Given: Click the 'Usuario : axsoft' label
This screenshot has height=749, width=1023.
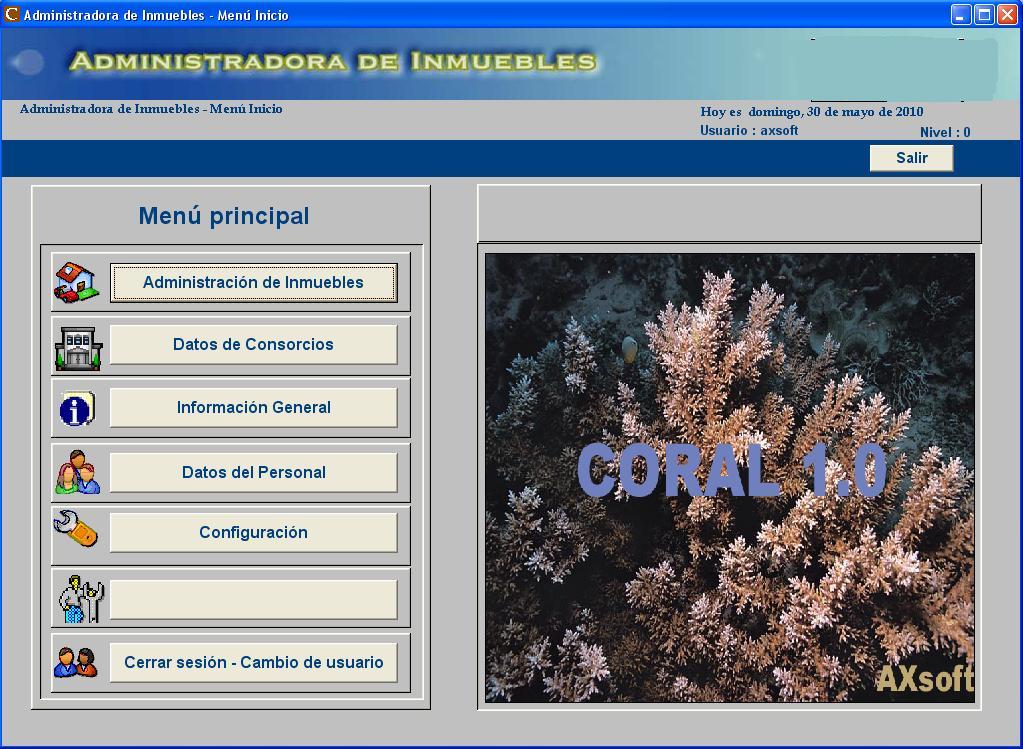Looking at the screenshot, I should (x=749, y=130).
